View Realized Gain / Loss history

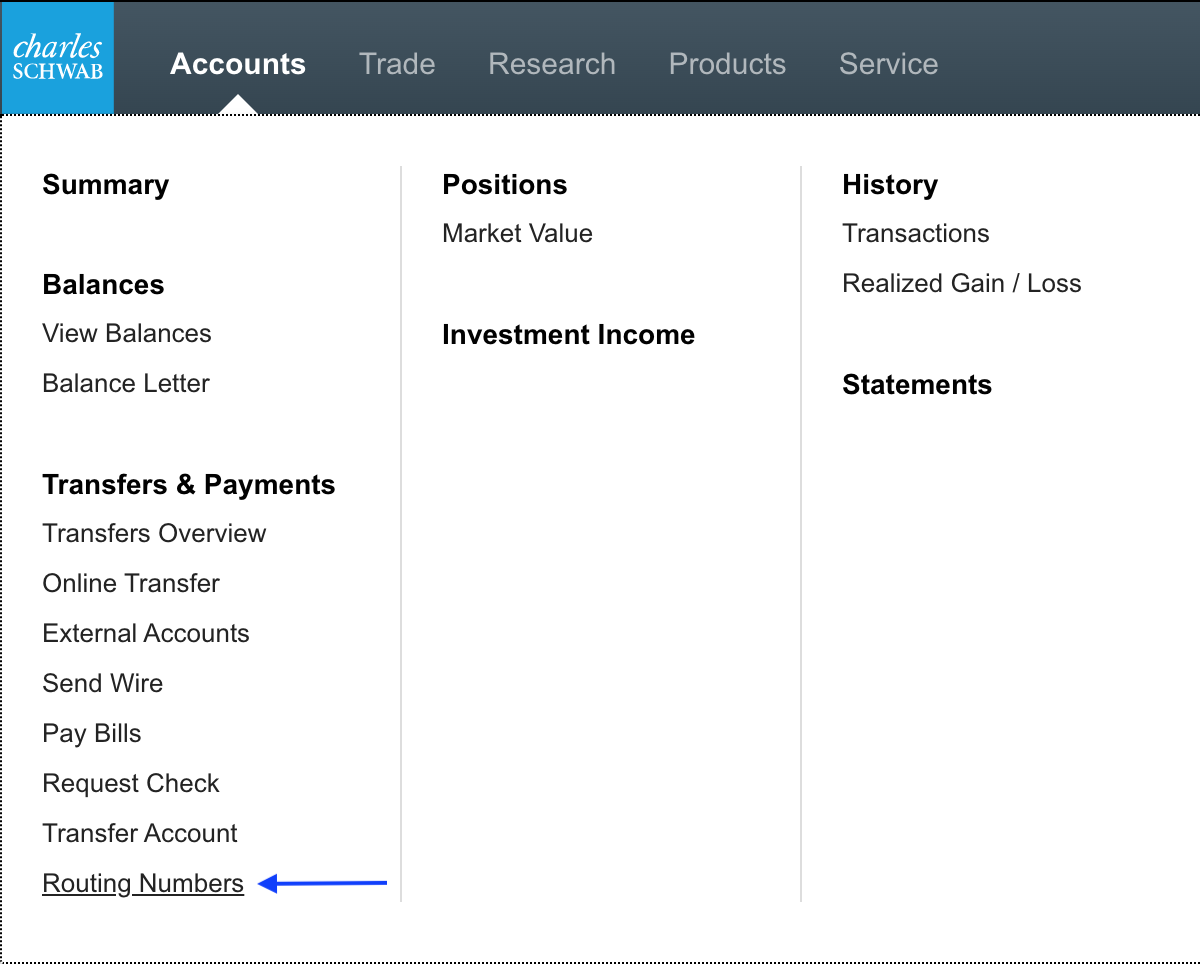pos(961,283)
